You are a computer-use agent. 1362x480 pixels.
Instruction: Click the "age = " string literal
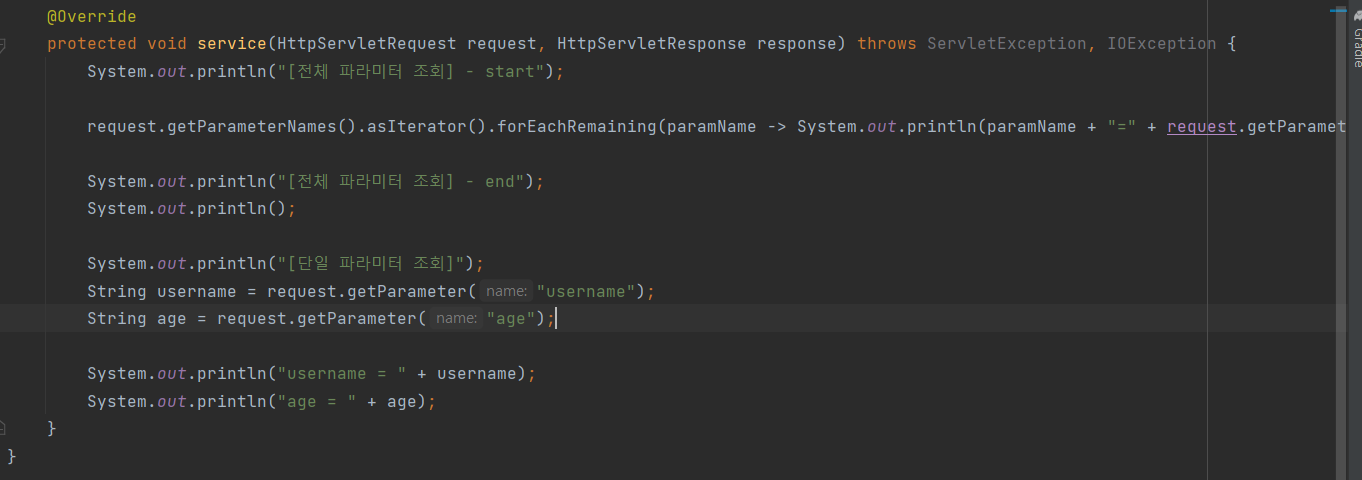pos(316,402)
